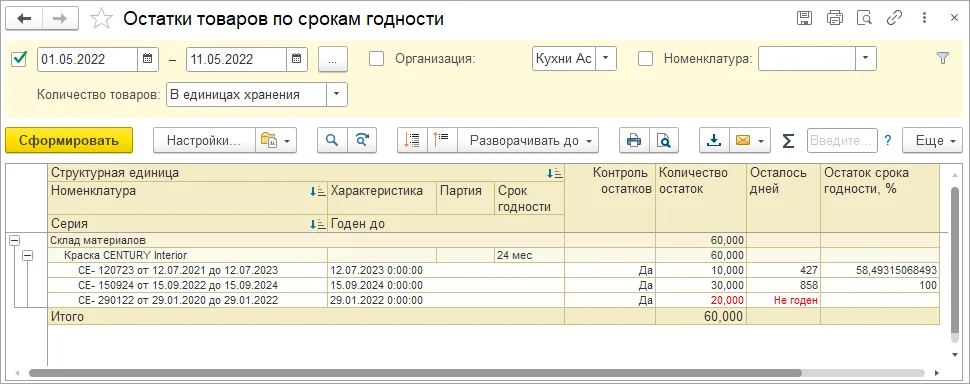The width and height of the screenshot is (970, 384).
Task: Click the magnifier search icon in toolbar
Action: [332, 141]
